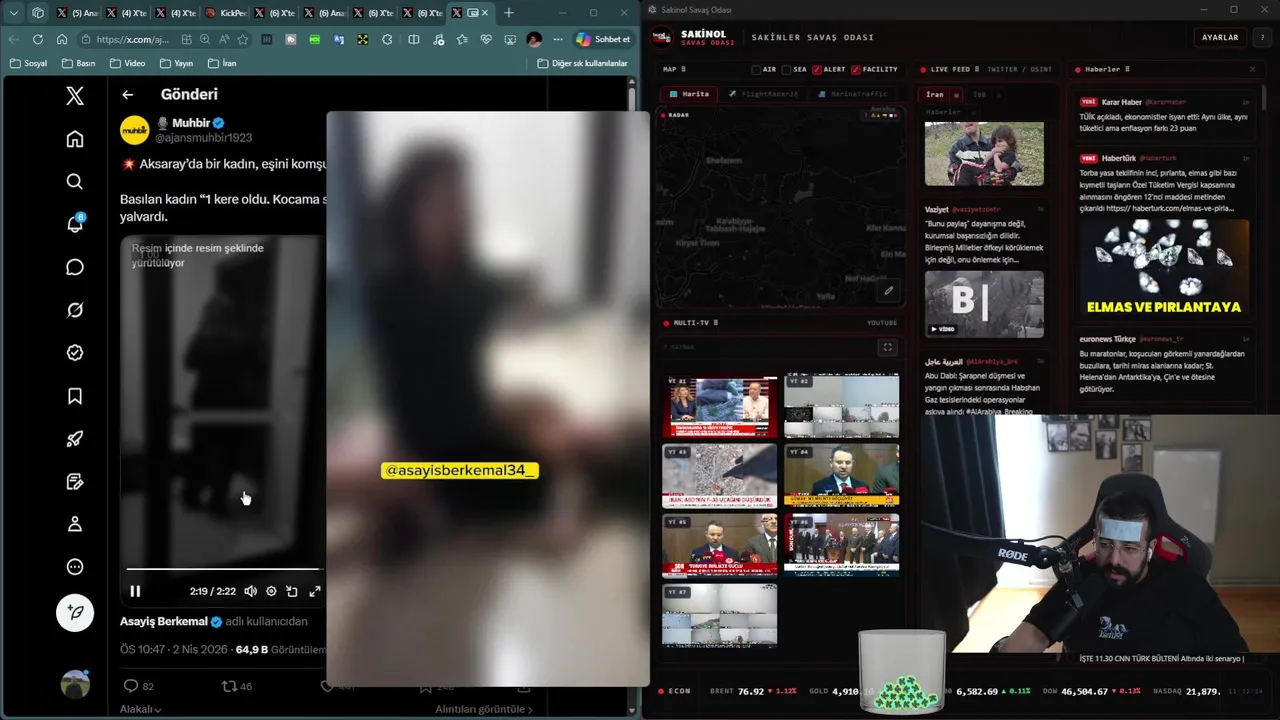The image size is (1280, 720).
Task: Open YT #1 stream thumbnail
Action: tap(719, 406)
